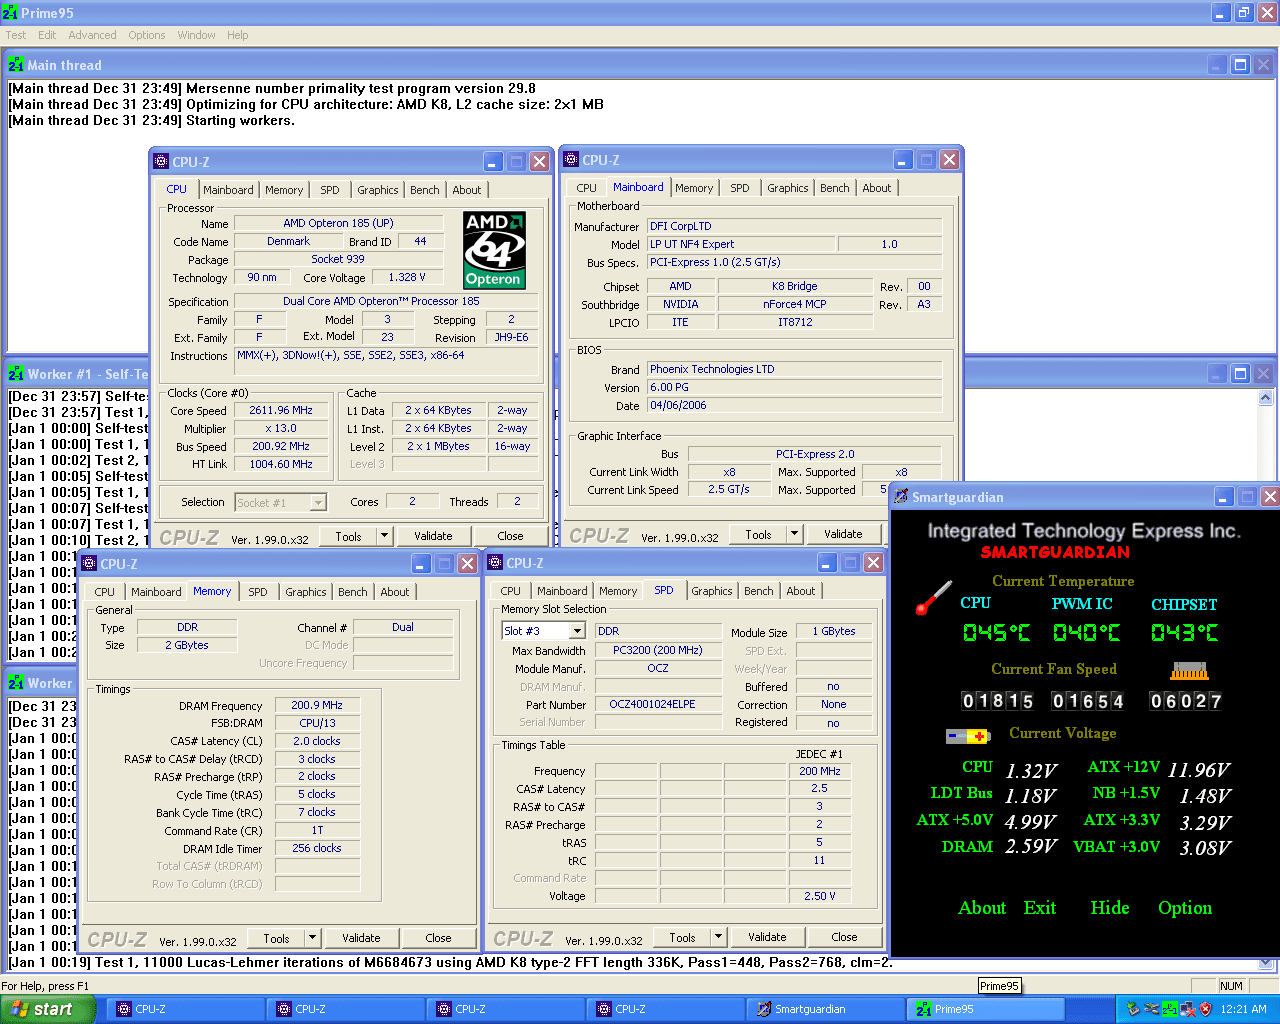Click title icon of CPU-Z window showing Memory tab
Image resolution: width=1280 pixels, height=1024 pixels.
click(89, 564)
